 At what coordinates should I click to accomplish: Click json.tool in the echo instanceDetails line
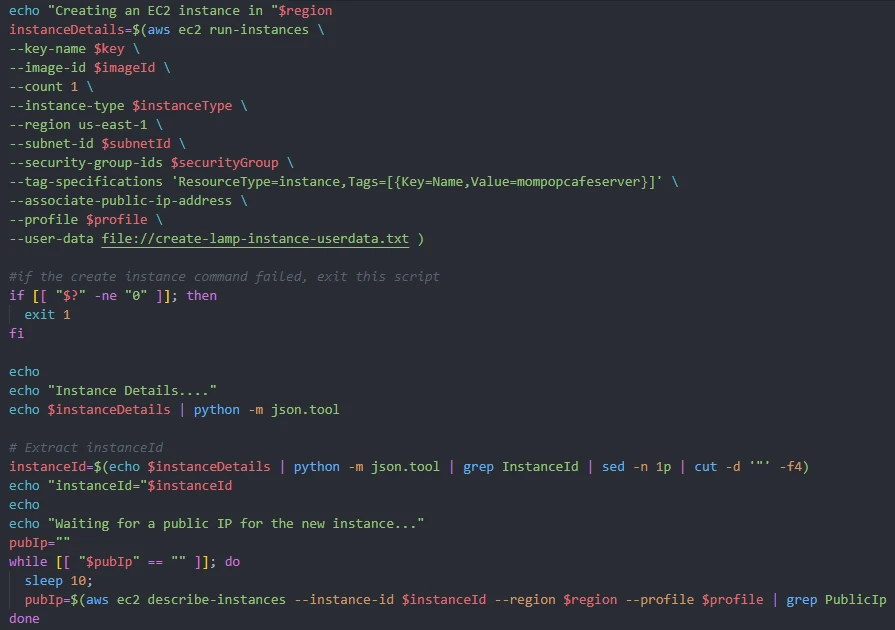(305, 410)
